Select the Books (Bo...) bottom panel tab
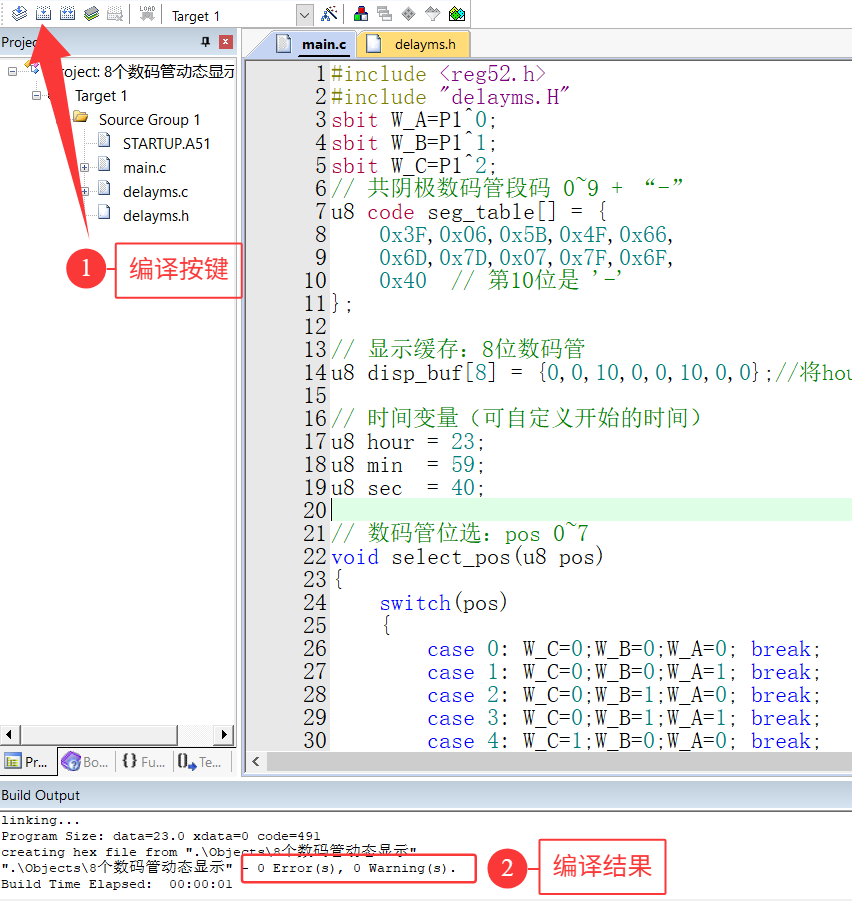 [x=86, y=762]
